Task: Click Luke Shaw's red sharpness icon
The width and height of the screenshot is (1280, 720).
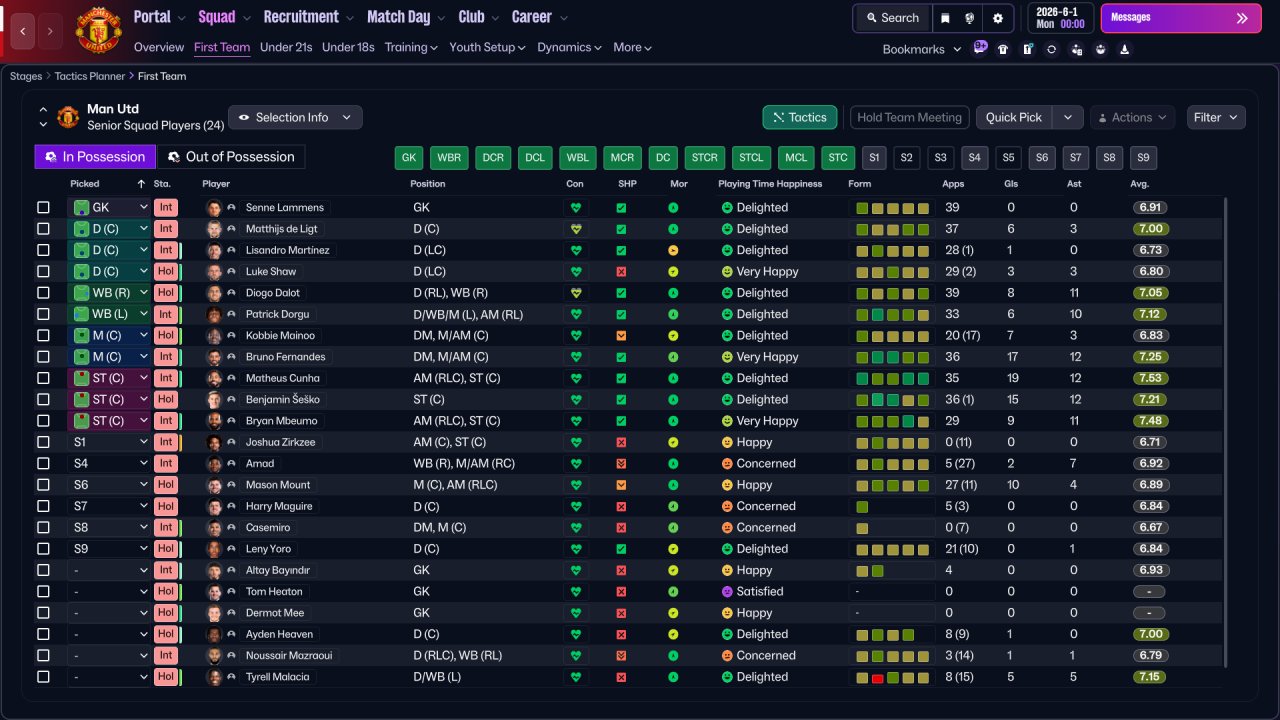Action: click(x=621, y=272)
